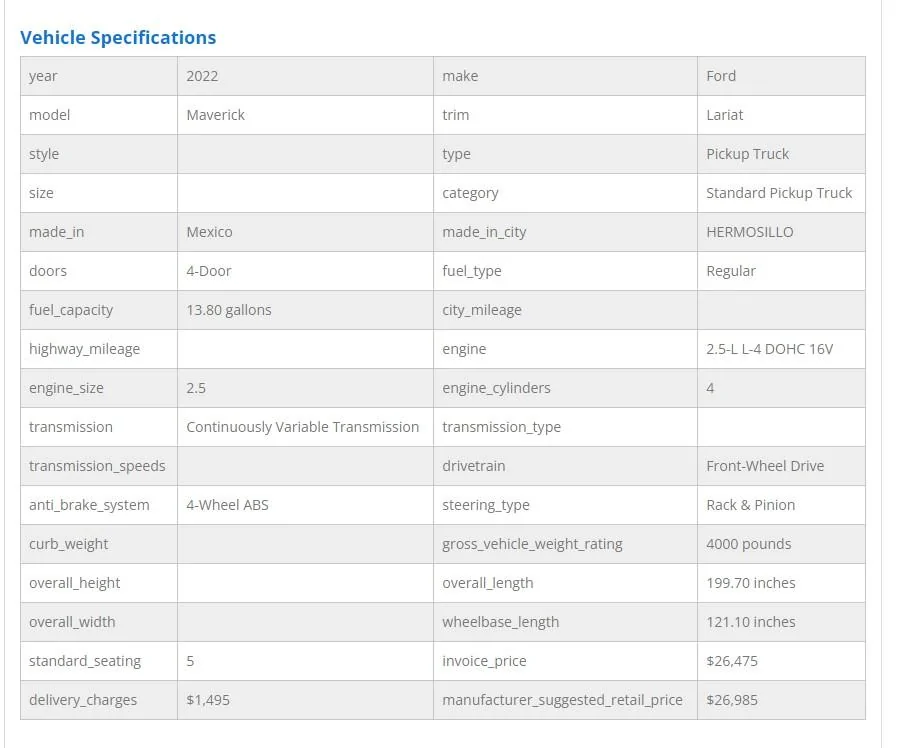
Task: Select the 2.5-L L-4 DOHC 16V engine value
Action: point(770,349)
